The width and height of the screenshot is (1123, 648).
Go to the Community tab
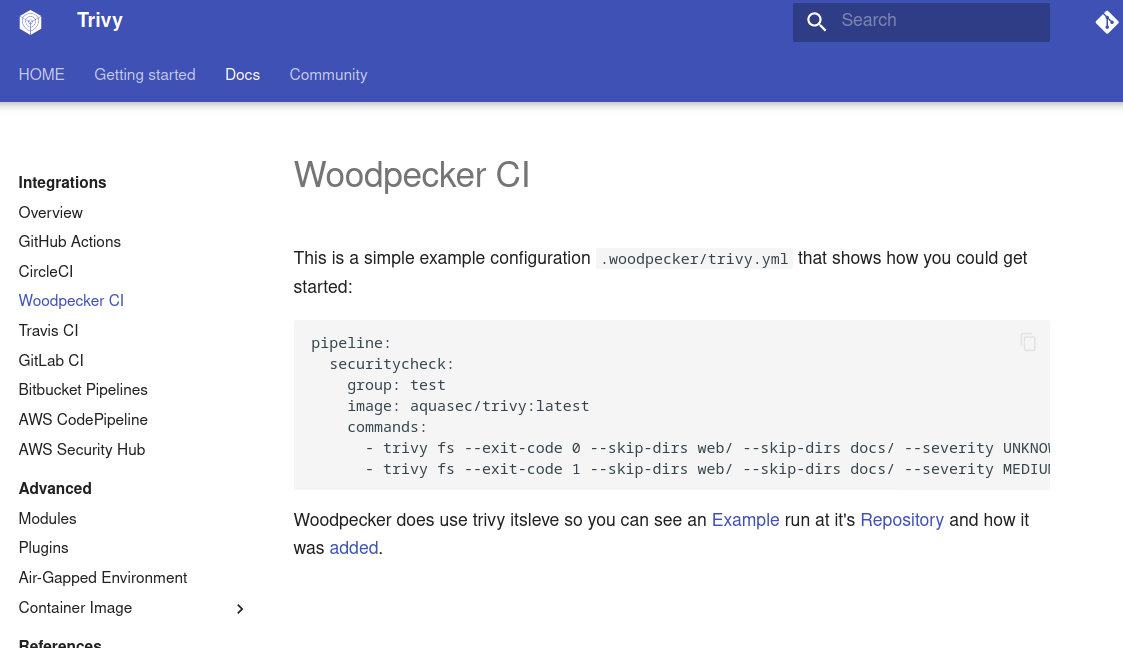coord(328,74)
